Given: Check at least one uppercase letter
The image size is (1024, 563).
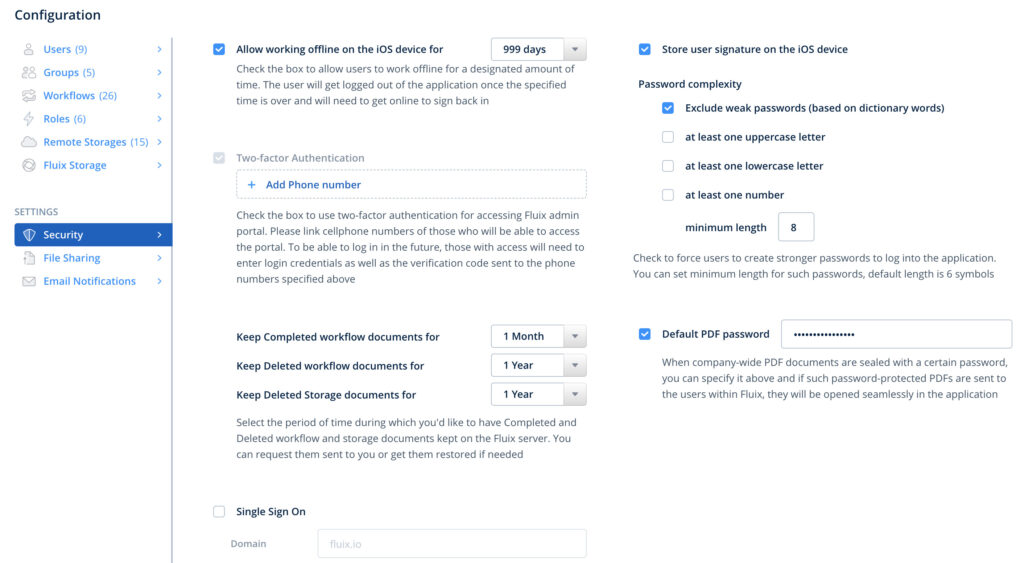Looking at the screenshot, I should point(668,137).
